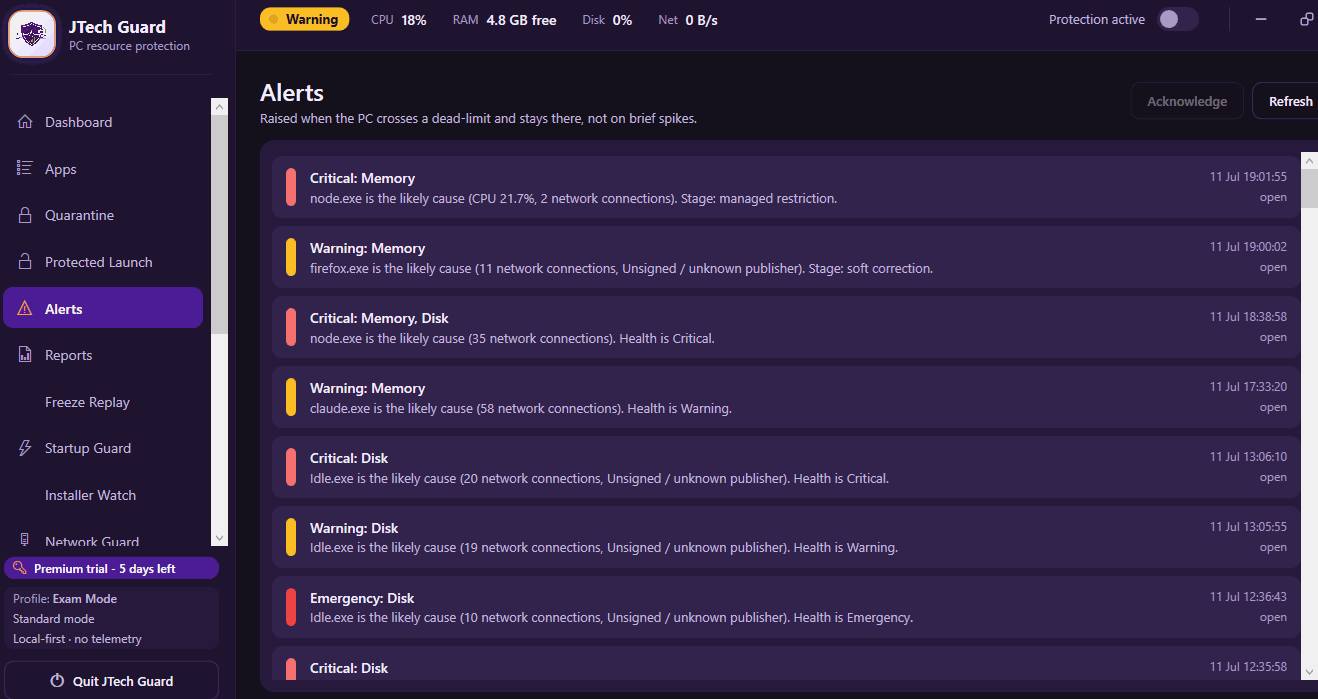This screenshot has height=699, width=1318.
Task: Click the open status under 19:01:55
Action: point(1273,197)
